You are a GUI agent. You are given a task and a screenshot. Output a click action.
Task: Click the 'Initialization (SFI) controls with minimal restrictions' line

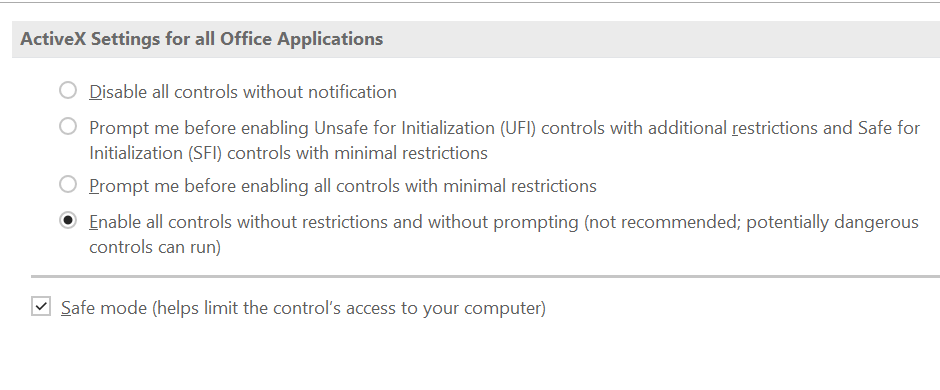click(x=288, y=153)
